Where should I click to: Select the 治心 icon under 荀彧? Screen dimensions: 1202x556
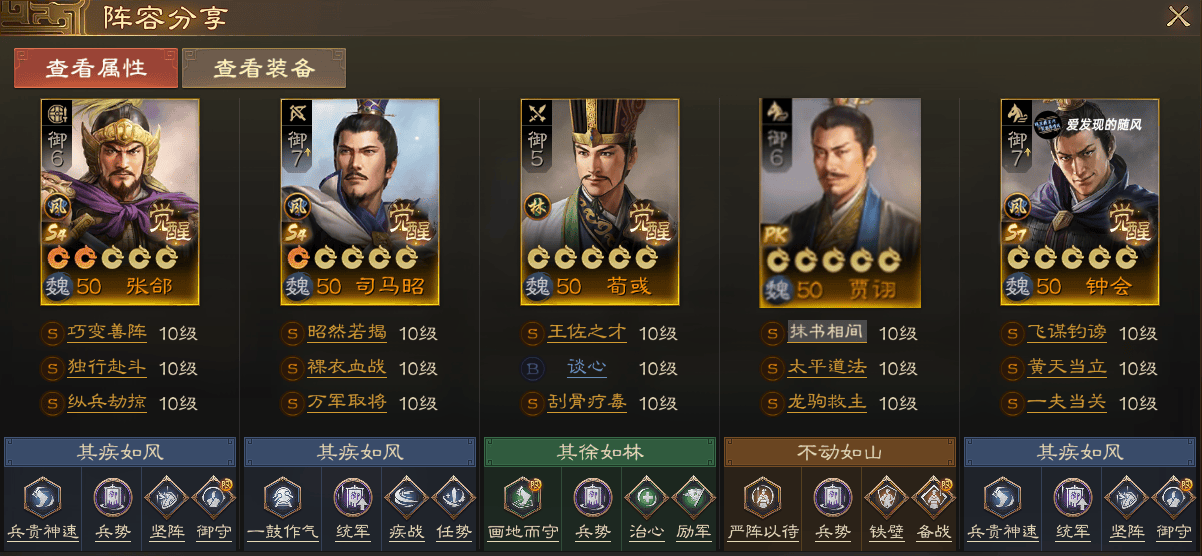(643, 497)
